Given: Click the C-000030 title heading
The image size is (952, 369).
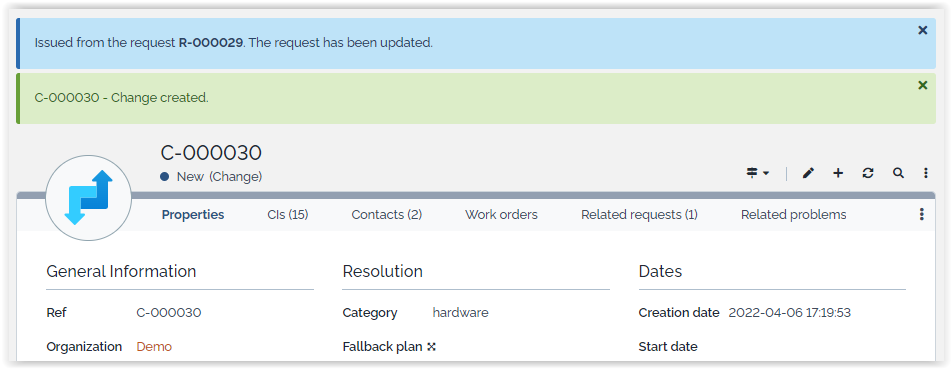Looking at the screenshot, I should tap(211, 153).
